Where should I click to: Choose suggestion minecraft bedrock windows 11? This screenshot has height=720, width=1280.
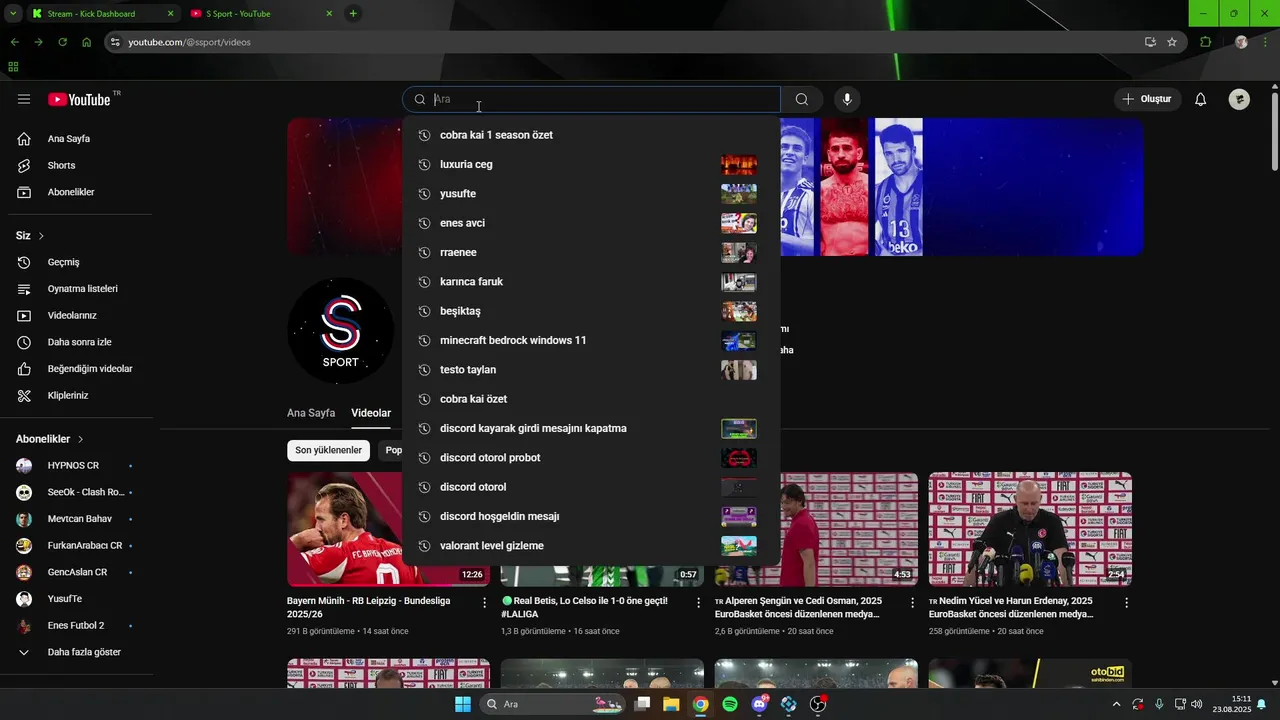pyautogui.click(x=591, y=340)
